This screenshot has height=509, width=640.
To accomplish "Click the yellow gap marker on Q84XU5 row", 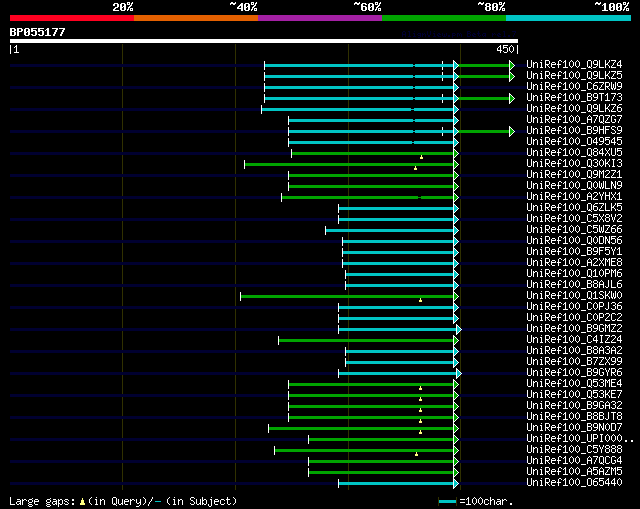I will tap(421, 157).
